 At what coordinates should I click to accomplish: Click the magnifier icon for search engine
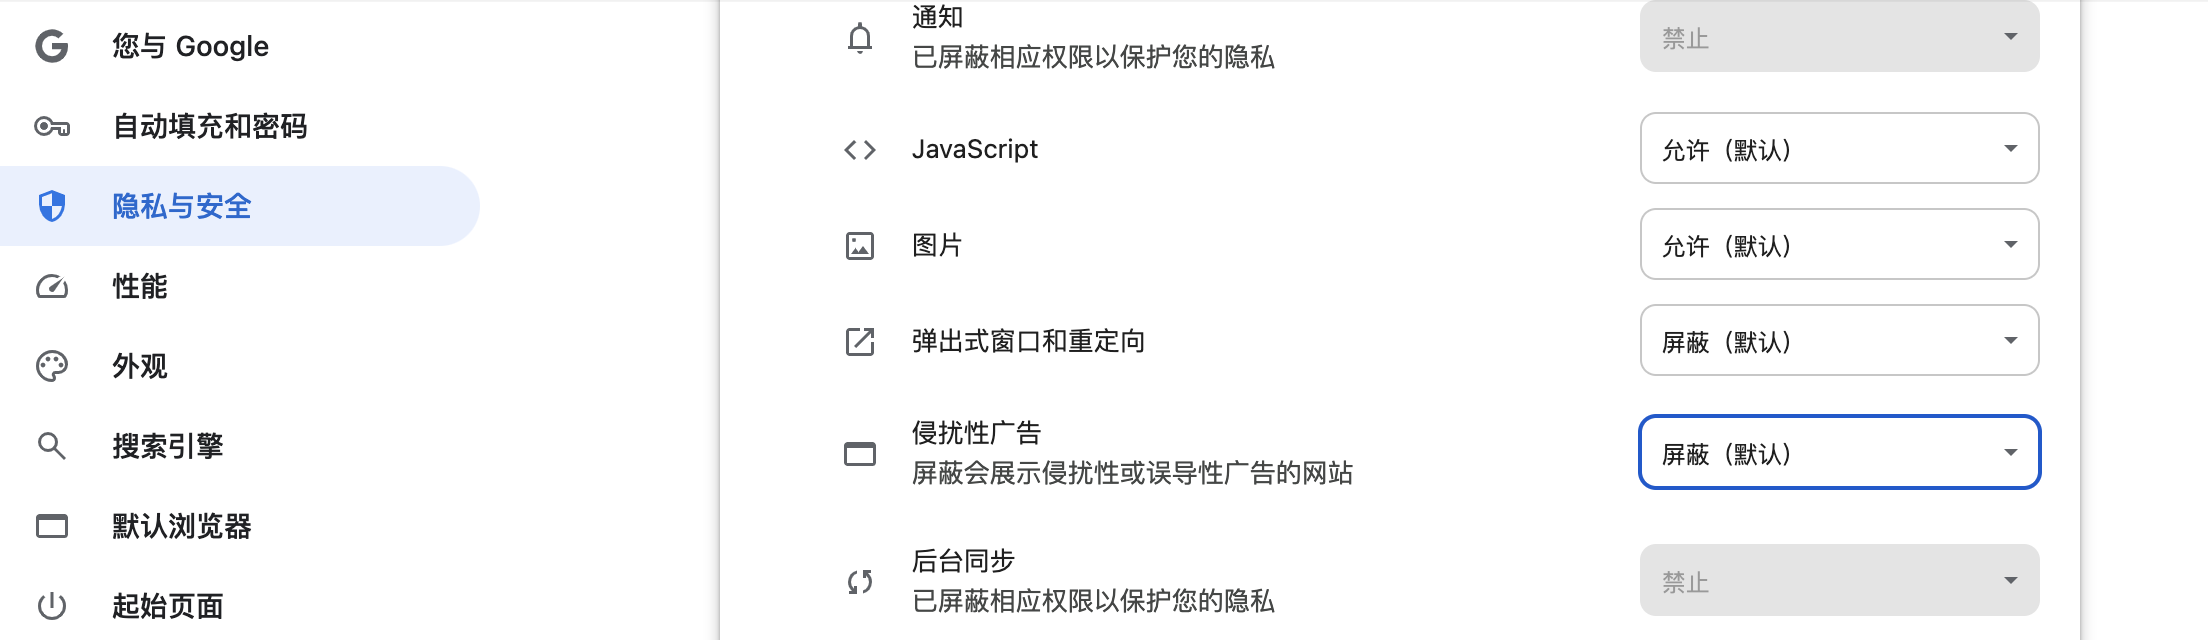coord(52,446)
